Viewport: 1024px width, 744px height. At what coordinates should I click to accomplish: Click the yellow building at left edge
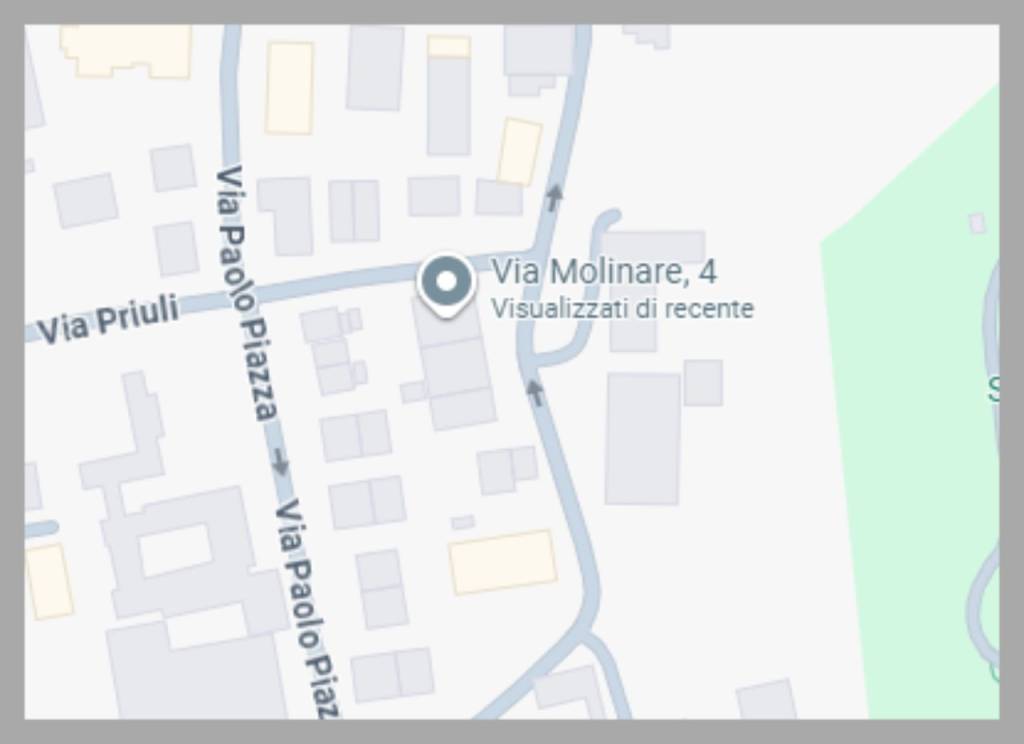click(x=48, y=581)
